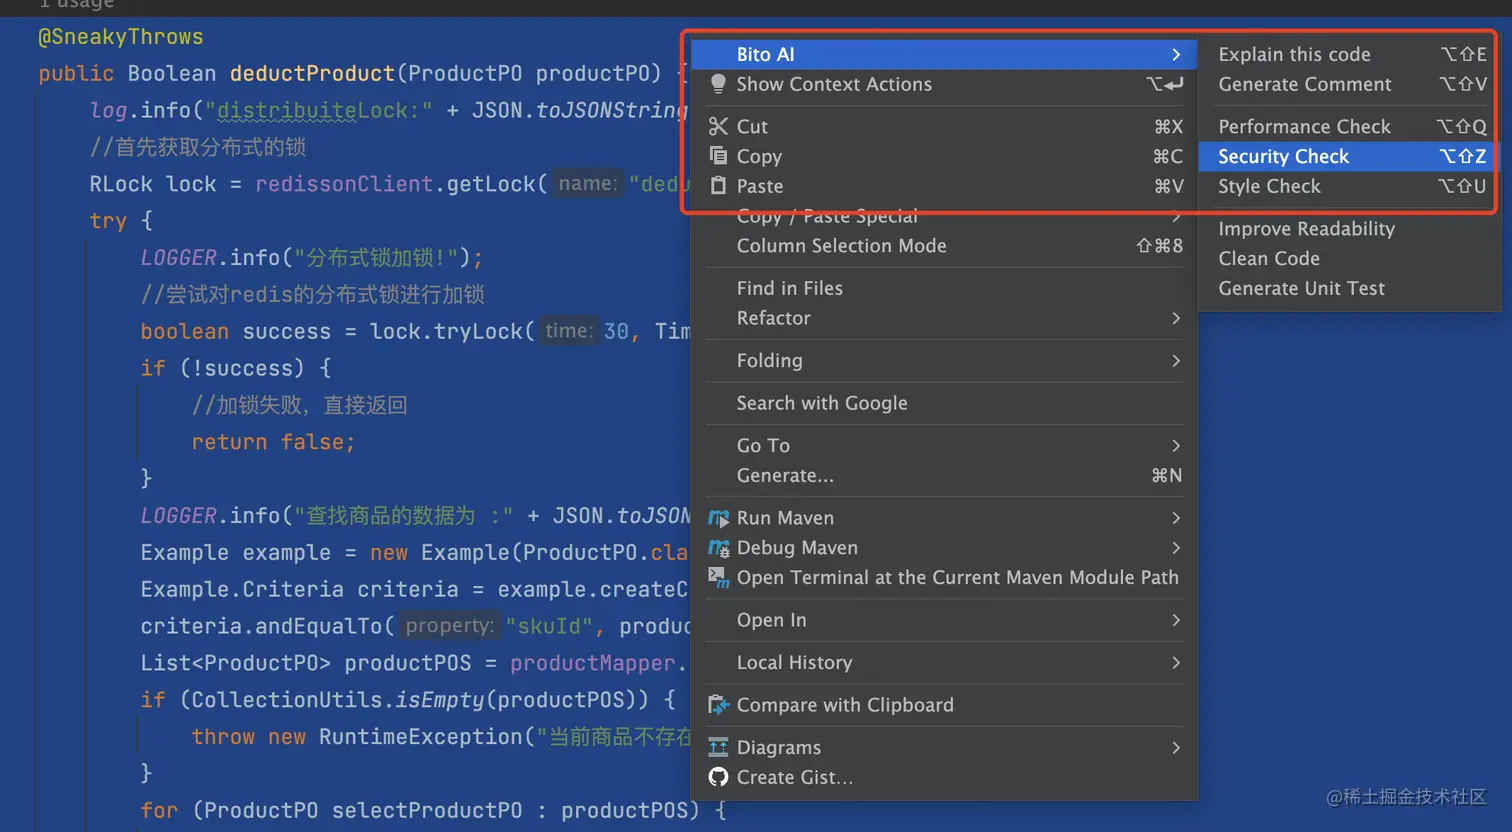Click CollectionUtils in the if statement
Screen dimensions: 1512x832
pos(286,700)
